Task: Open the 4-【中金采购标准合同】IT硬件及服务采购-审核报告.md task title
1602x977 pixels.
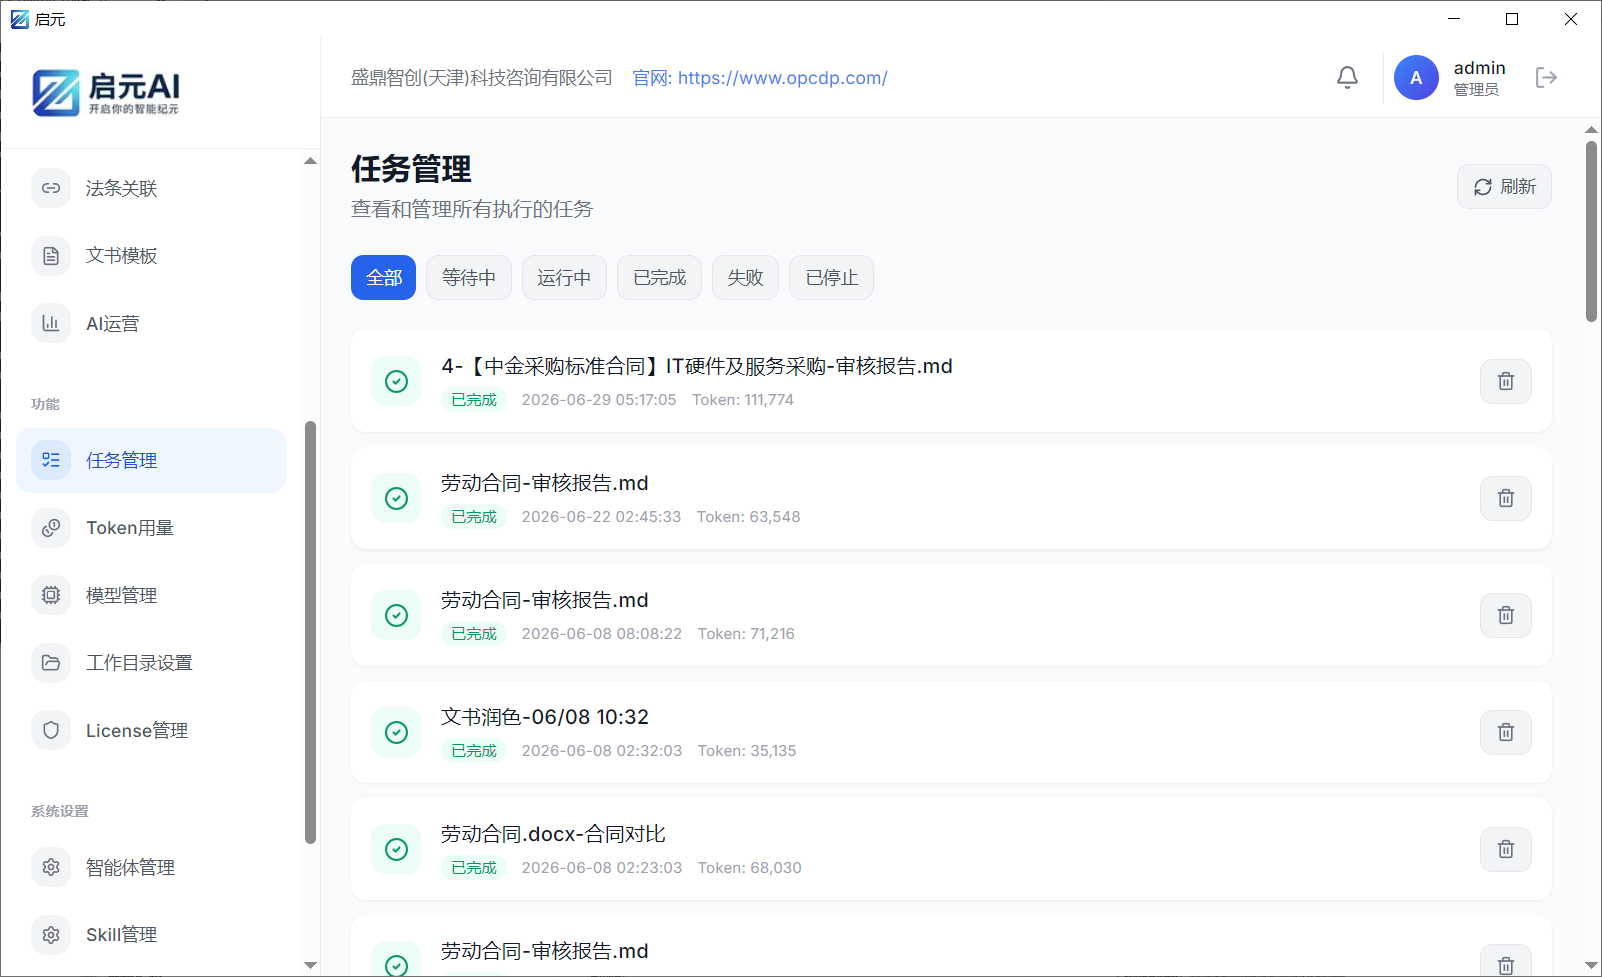Action: (x=697, y=366)
